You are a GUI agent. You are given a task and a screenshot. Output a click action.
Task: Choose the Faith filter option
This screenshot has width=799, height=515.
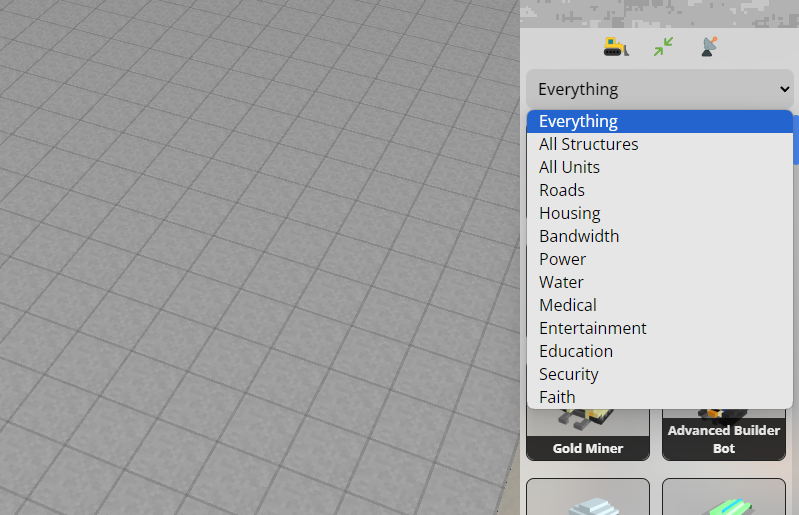[x=660, y=396]
